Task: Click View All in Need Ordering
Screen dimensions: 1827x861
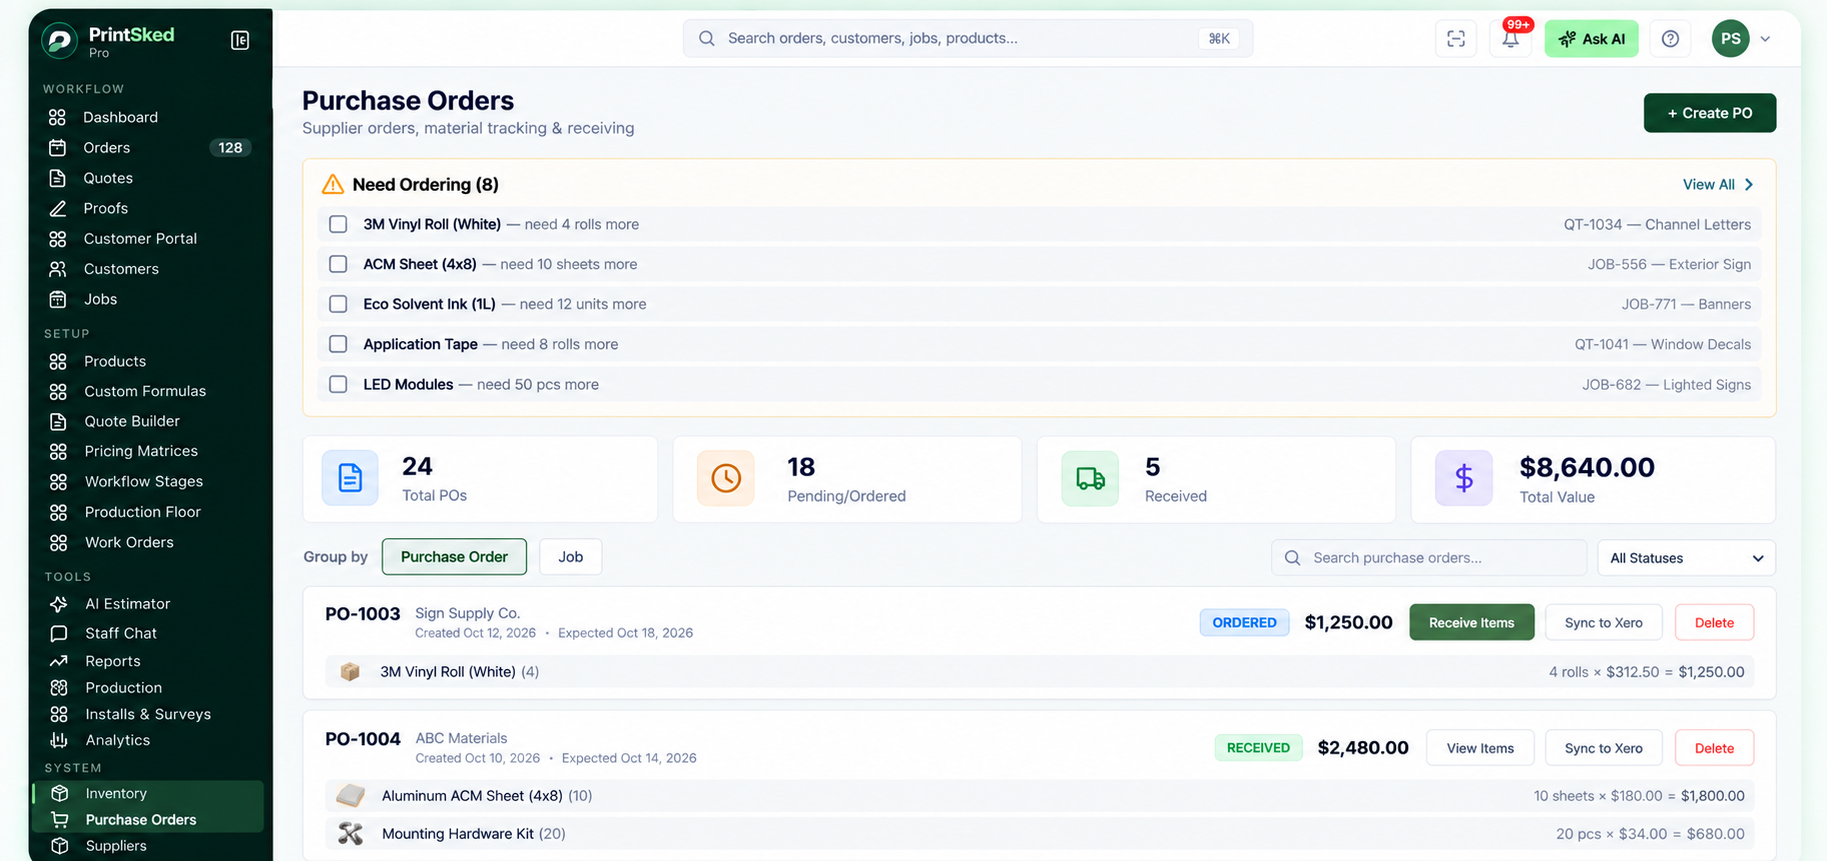Action: click(1718, 185)
